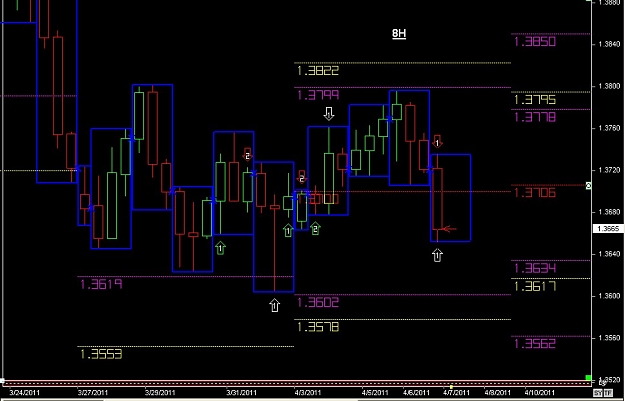The image size is (625, 401).
Task: Click the SY button in the corner
Action: coord(597,393)
